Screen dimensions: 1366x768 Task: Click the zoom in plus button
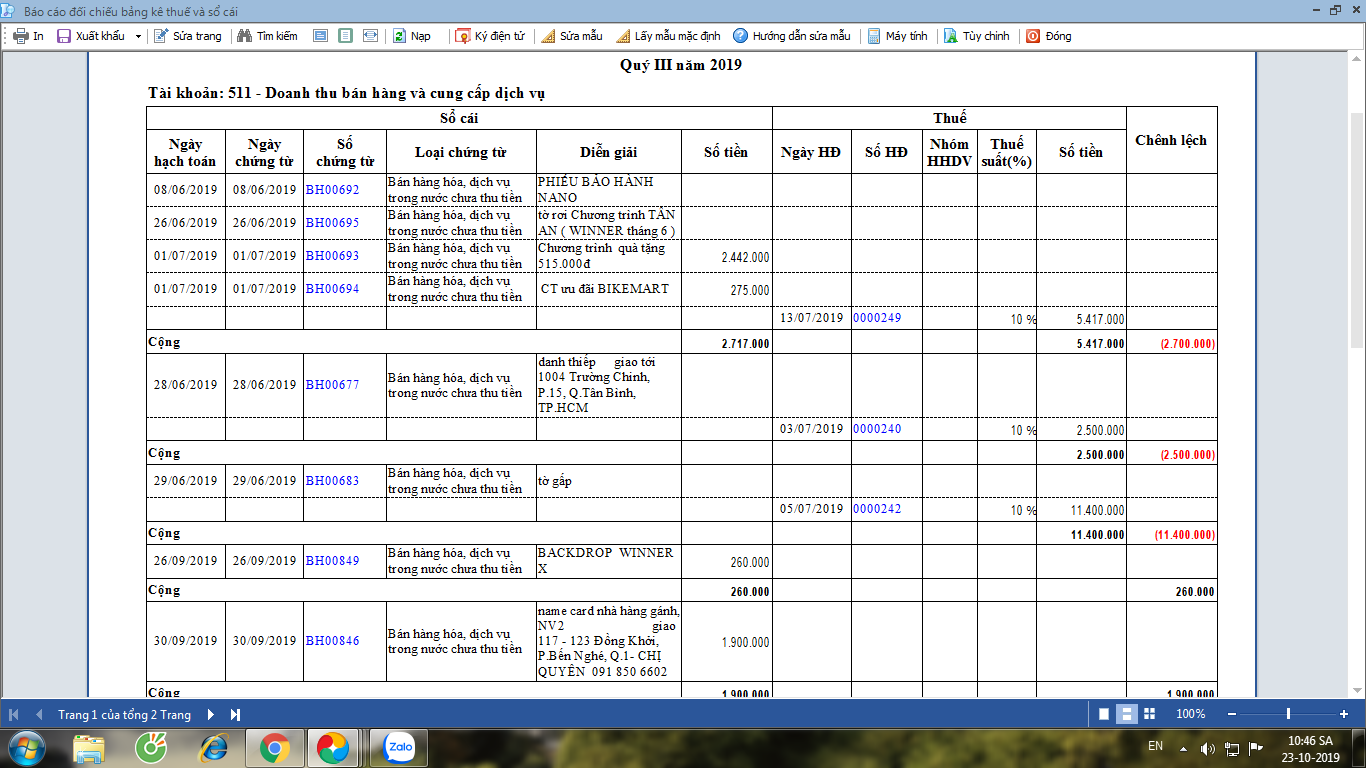pos(1344,714)
